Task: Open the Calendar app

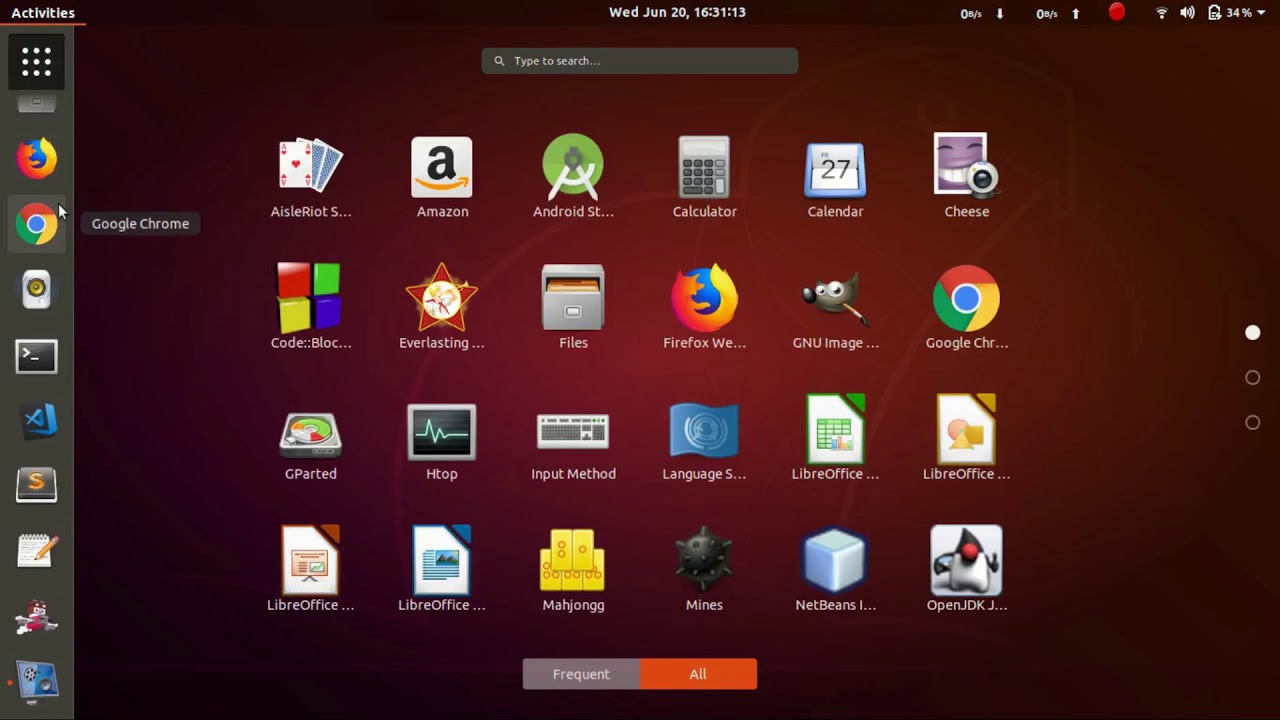Action: tap(835, 177)
